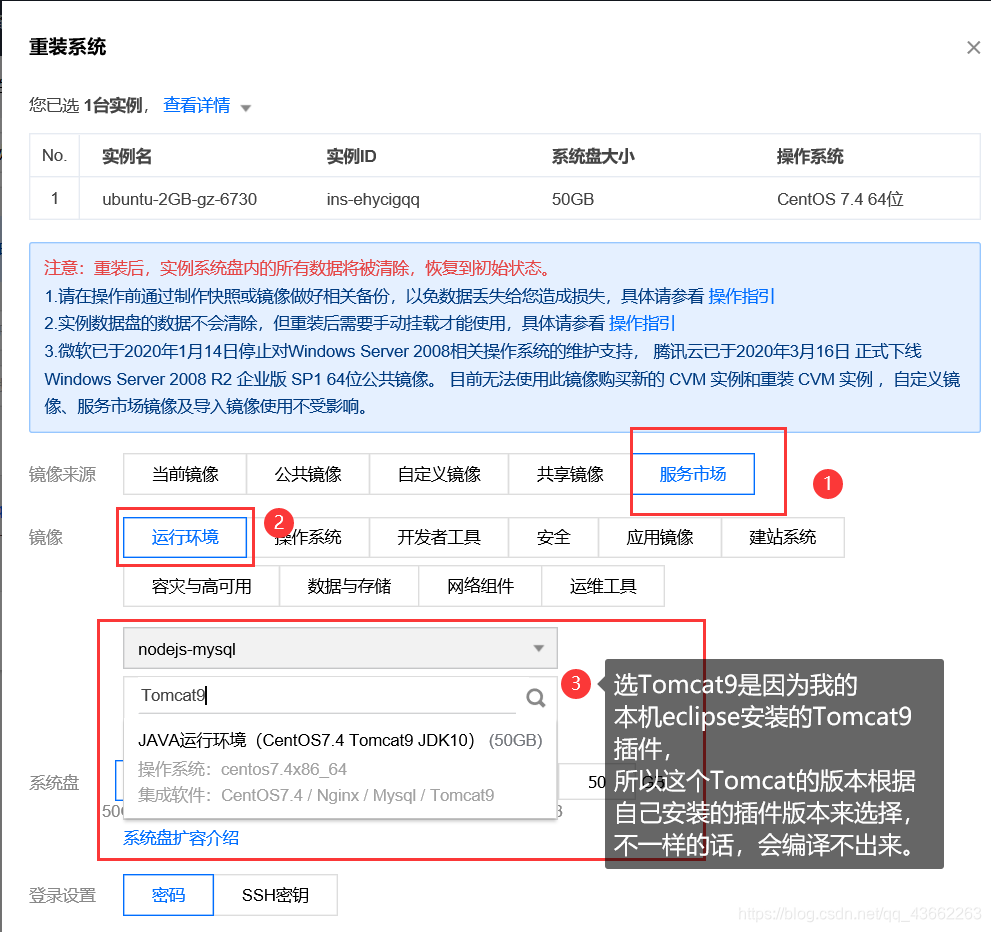Select 共享镜像 image source
Screen dimensions: 991x932
[569, 474]
